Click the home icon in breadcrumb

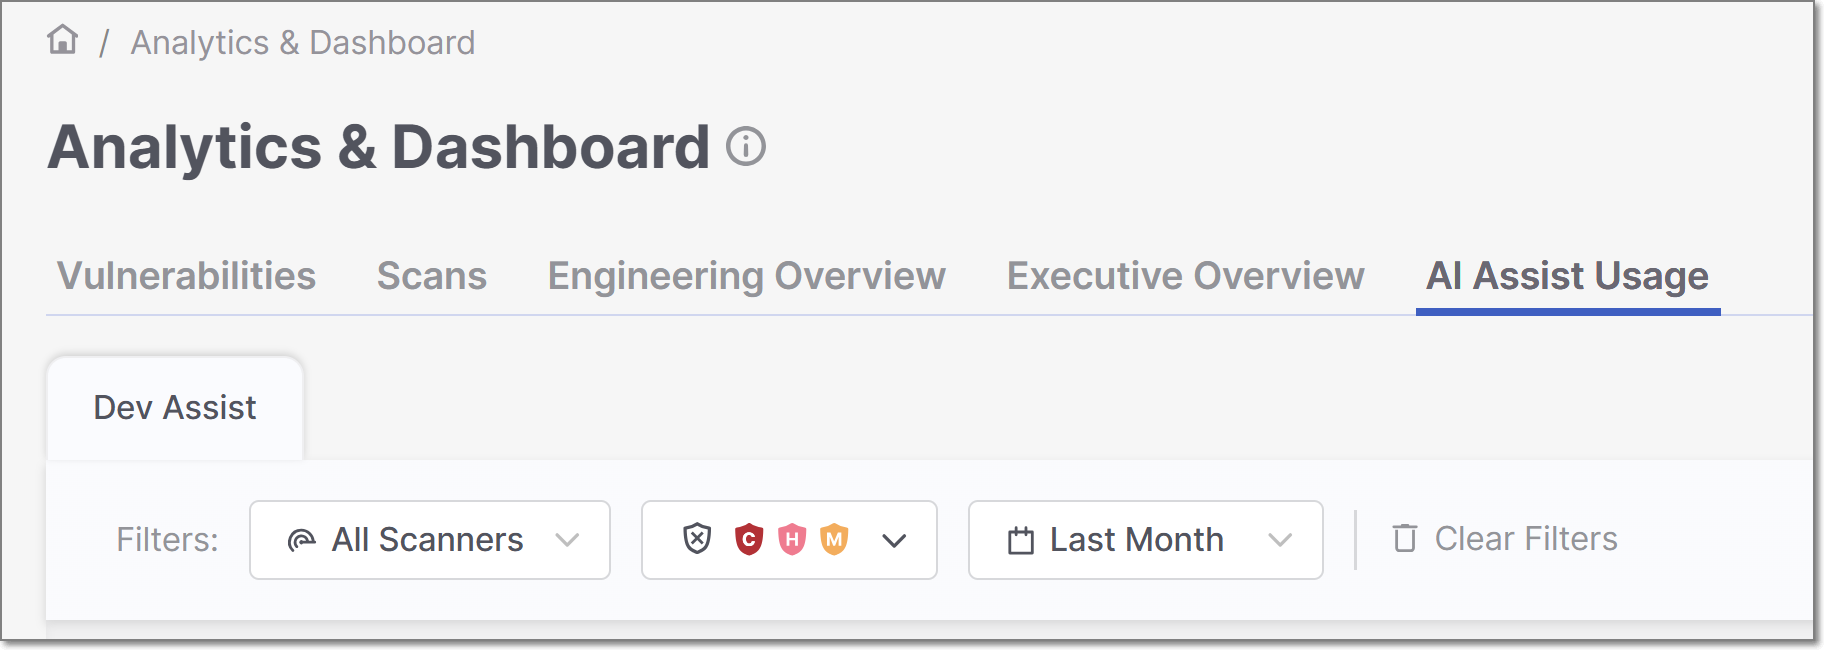click(x=63, y=40)
